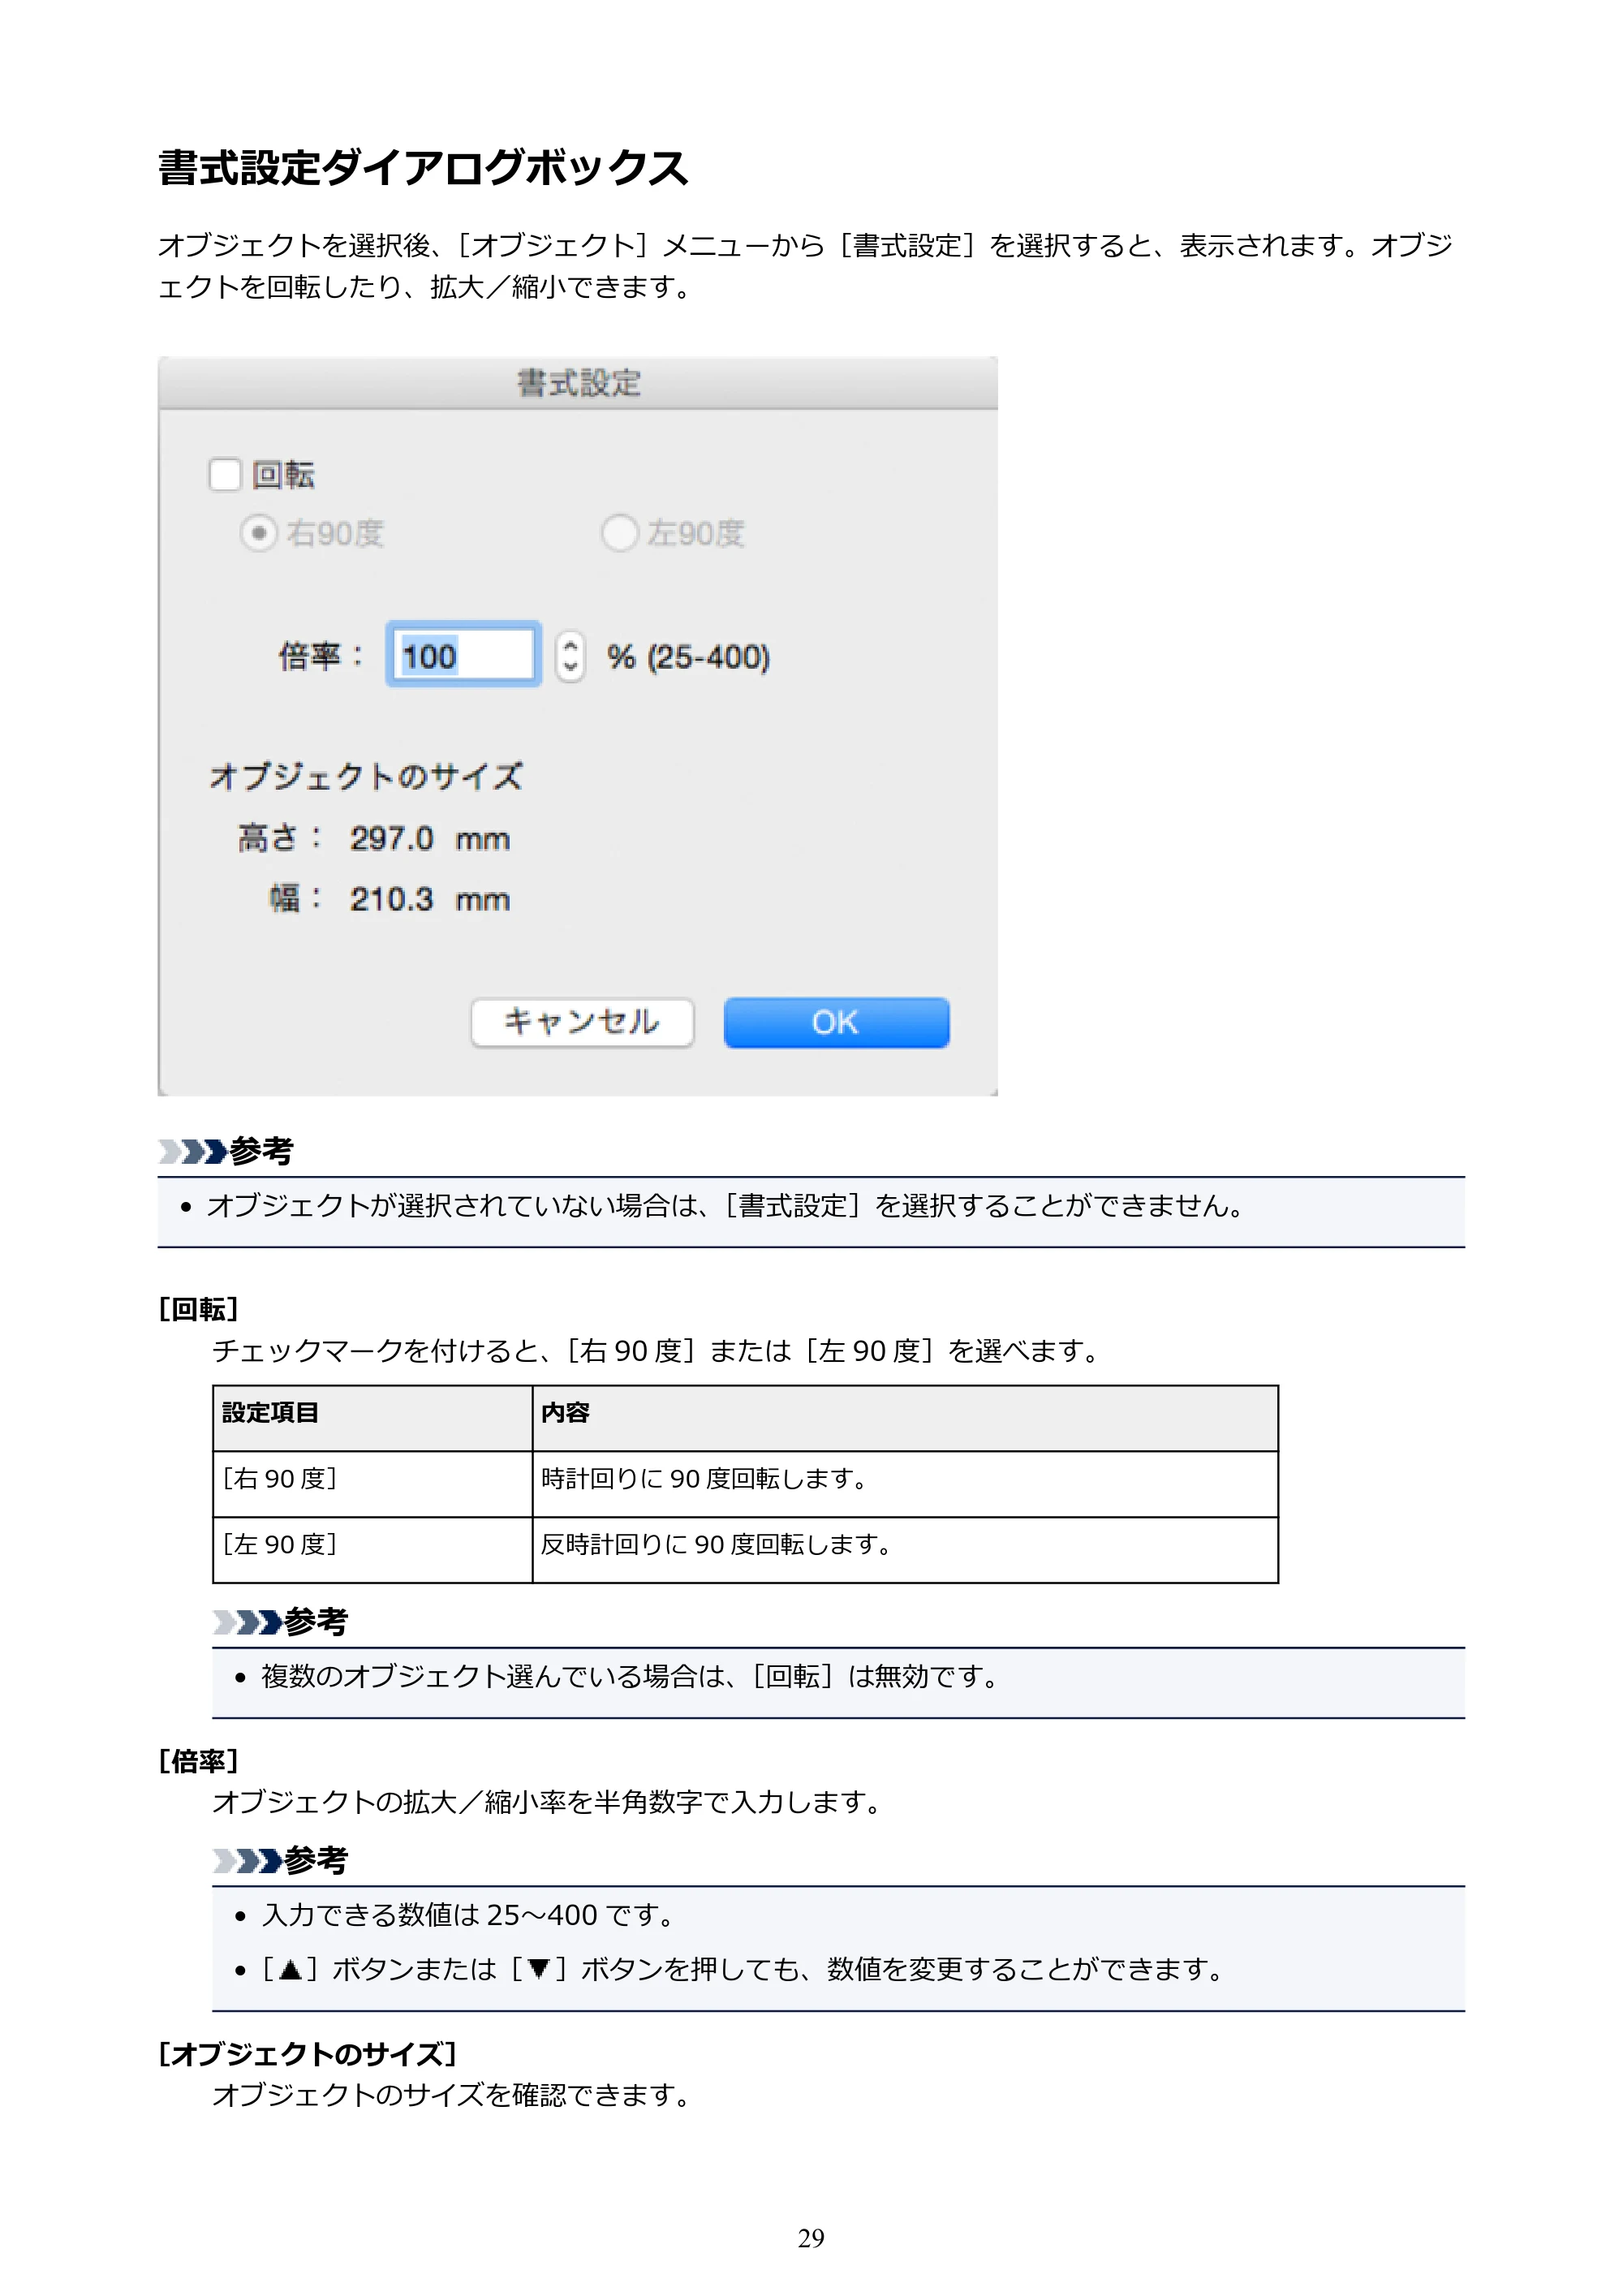Click the % (25-400) range label
Viewport: 1623px width, 2296px height.
pos(688,657)
